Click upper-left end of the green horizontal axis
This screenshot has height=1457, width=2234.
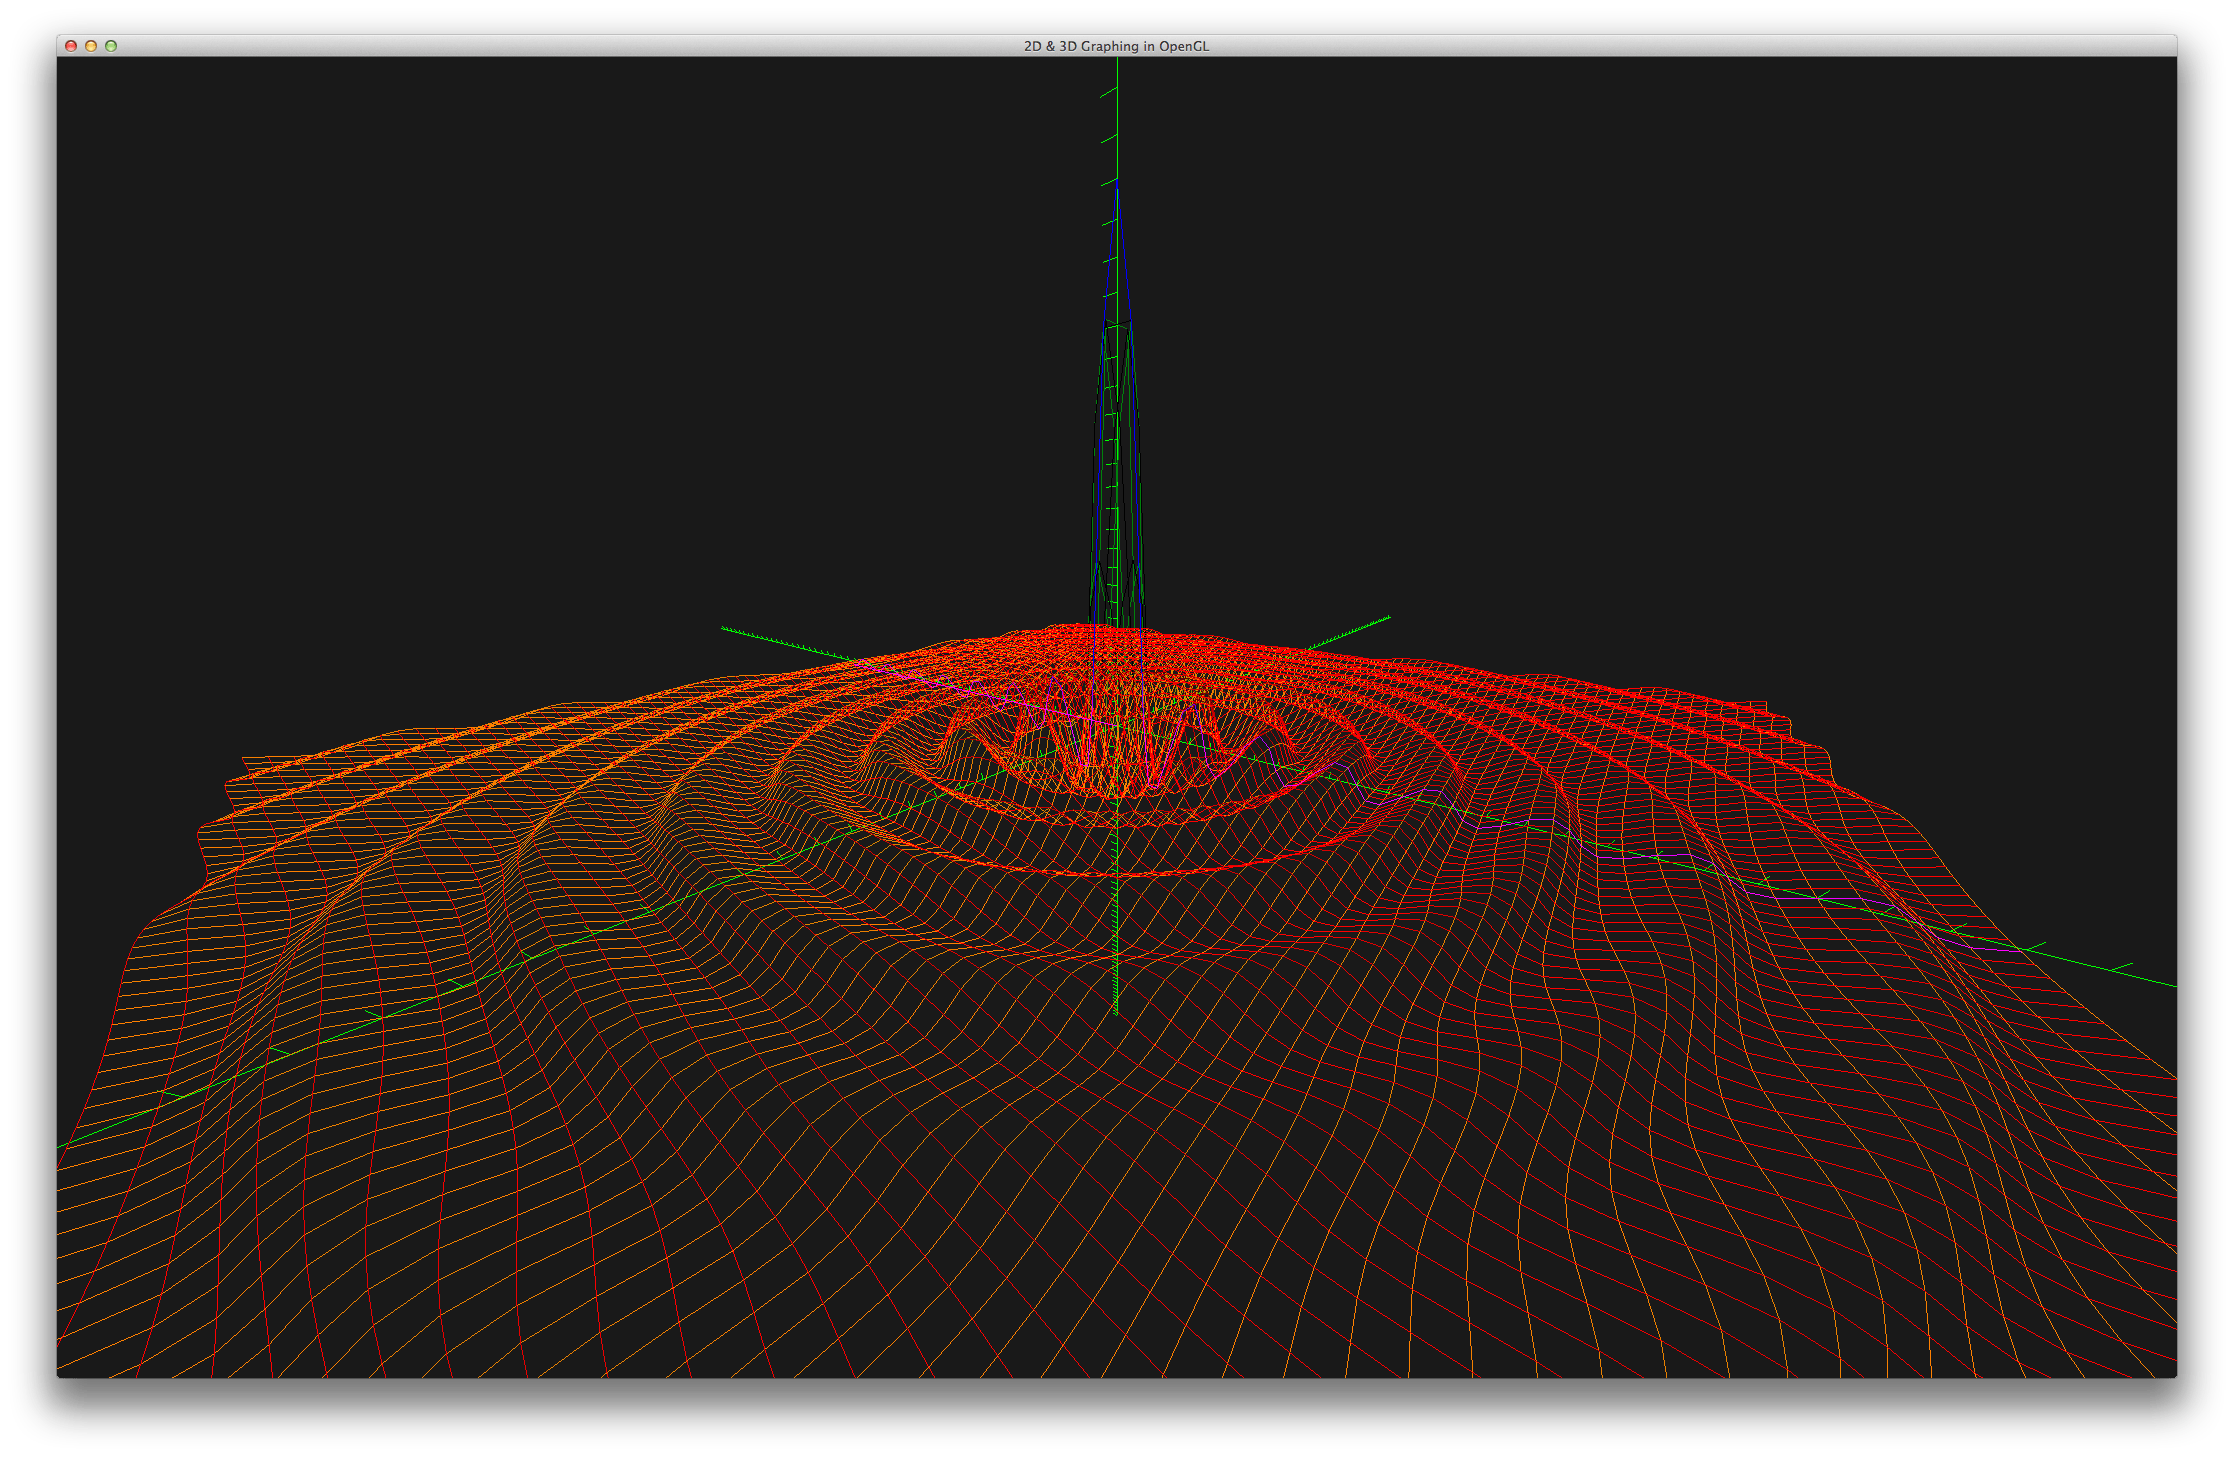(x=724, y=628)
